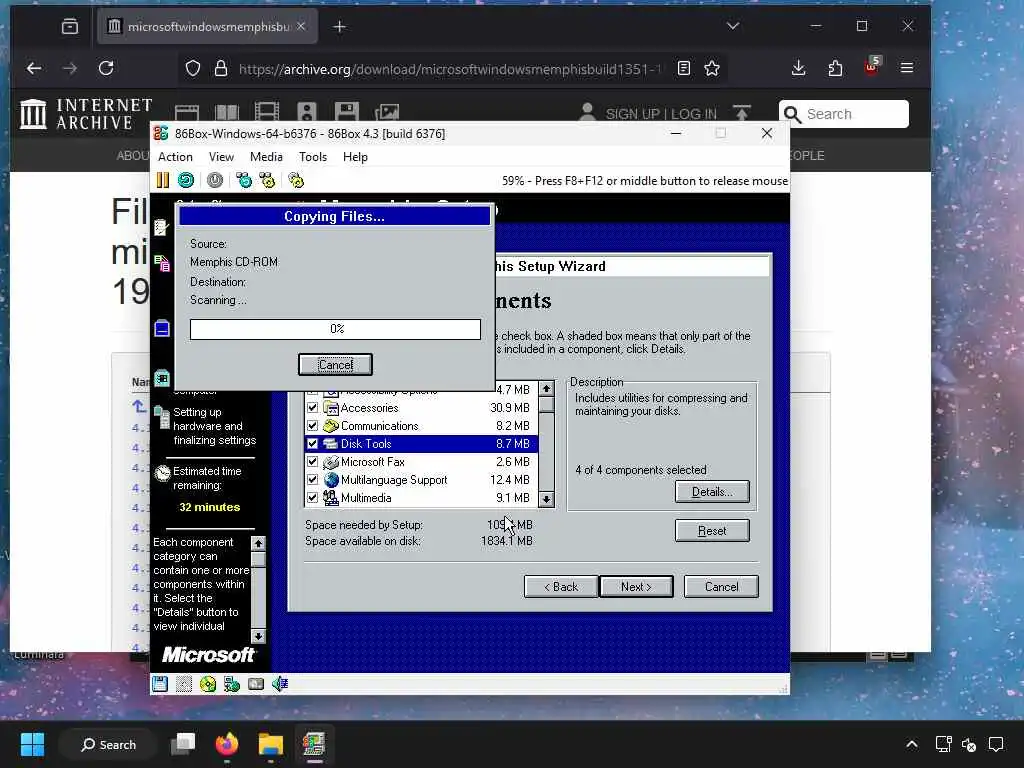Uncheck the Accessories component
1024x768 pixels.
(x=312, y=408)
